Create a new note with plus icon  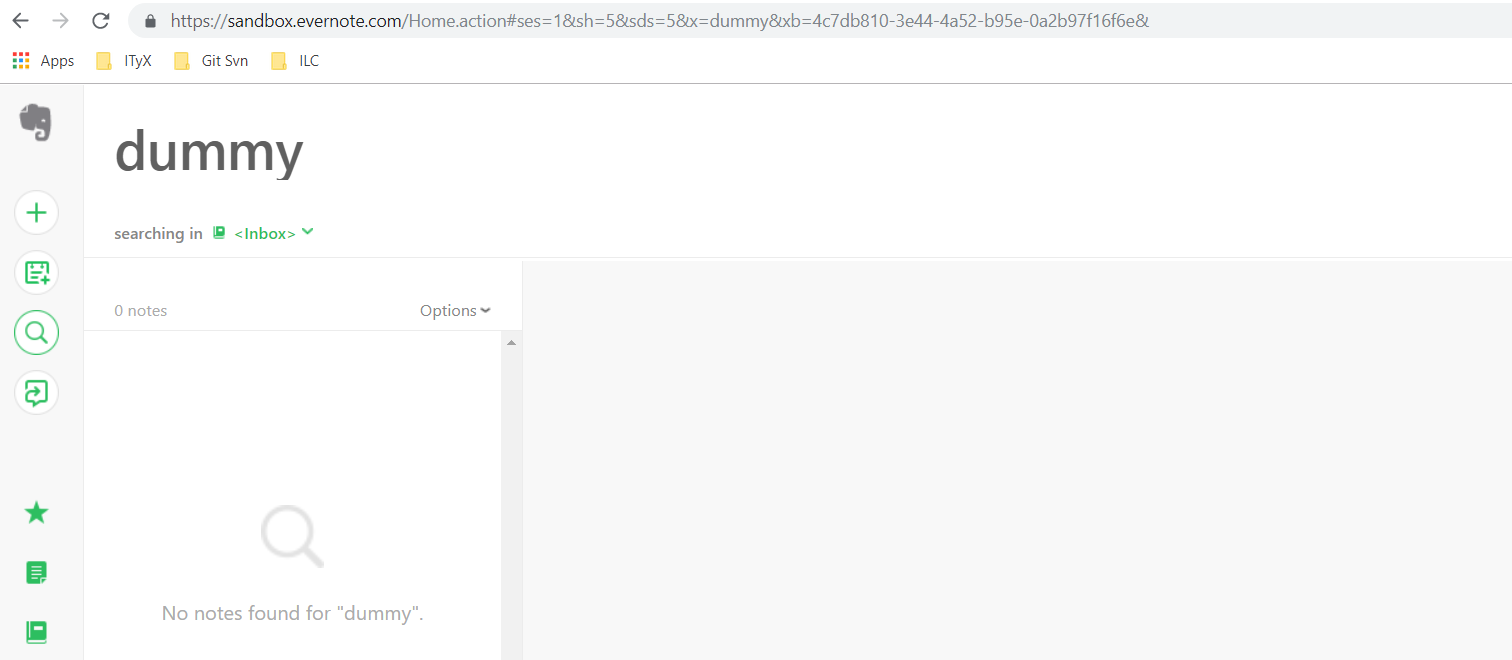click(36, 212)
